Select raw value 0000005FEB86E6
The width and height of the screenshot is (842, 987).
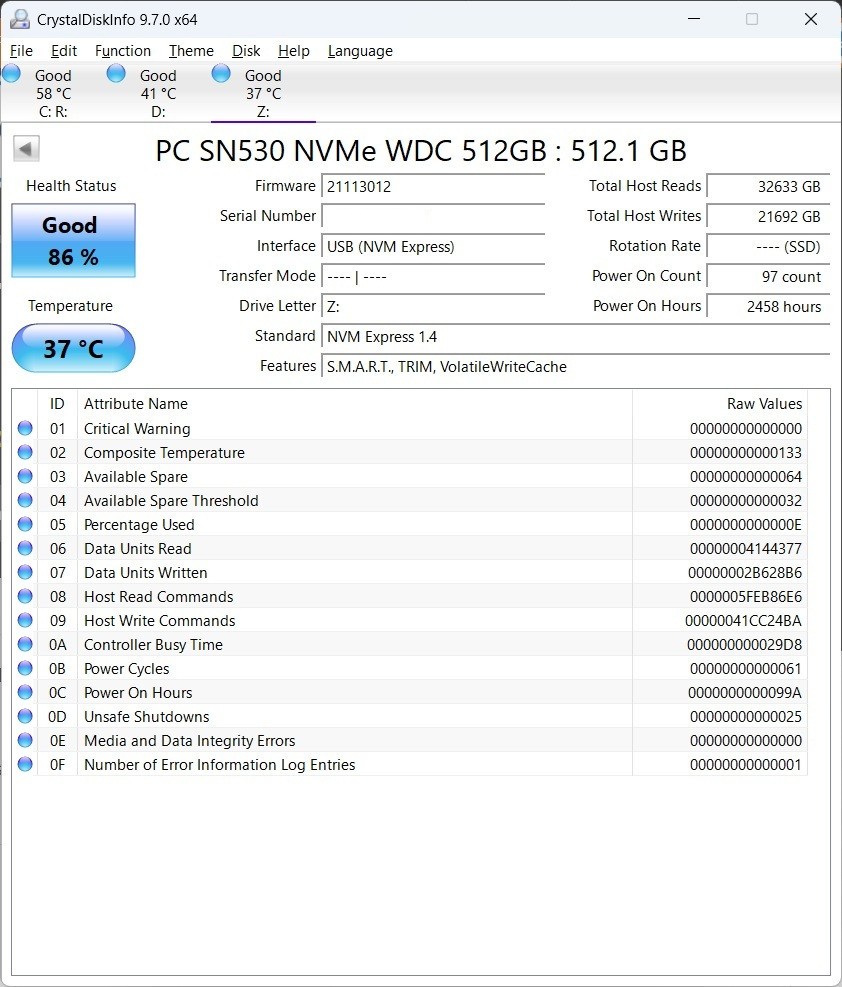click(746, 596)
